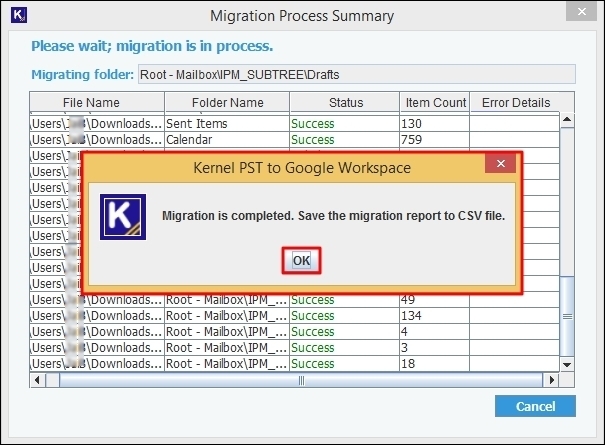This screenshot has width=605, height=445.
Task: Click the item count 759 cell
Action: pos(434,139)
